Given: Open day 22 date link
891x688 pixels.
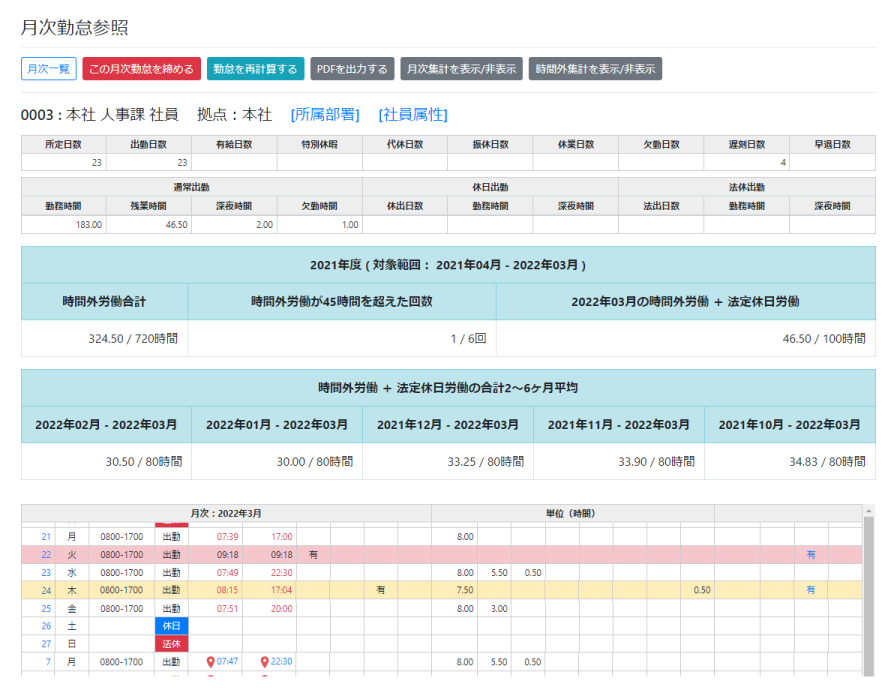Looking at the screenshot, I should [x=46, y=554].
